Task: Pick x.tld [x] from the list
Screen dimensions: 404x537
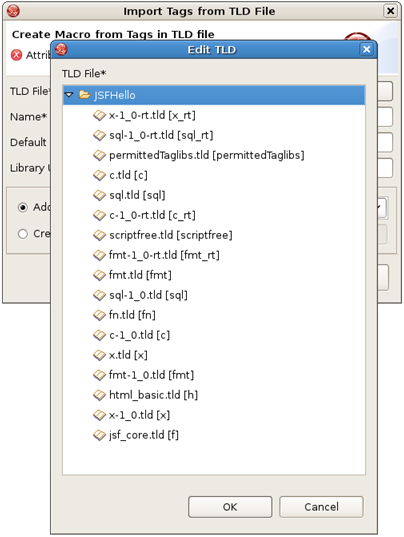Action: [x=128, y=355]
